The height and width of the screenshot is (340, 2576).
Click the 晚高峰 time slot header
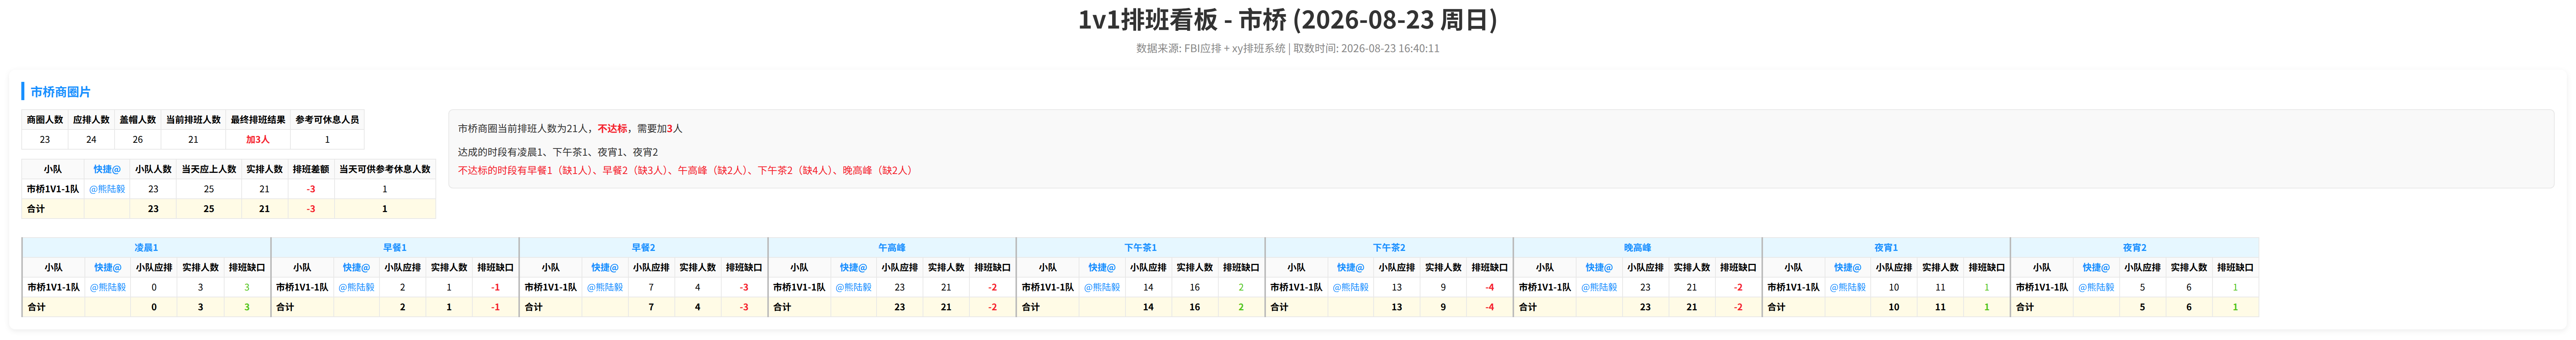pyautogui.click(x=1637, y=248)
